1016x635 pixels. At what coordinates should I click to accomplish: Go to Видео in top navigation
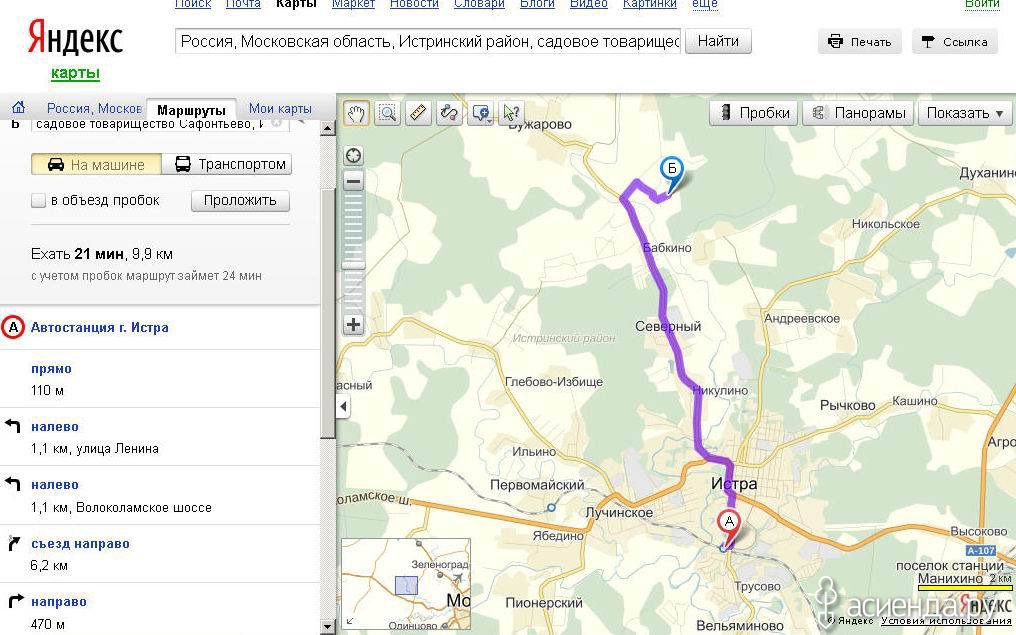point(588,4)
